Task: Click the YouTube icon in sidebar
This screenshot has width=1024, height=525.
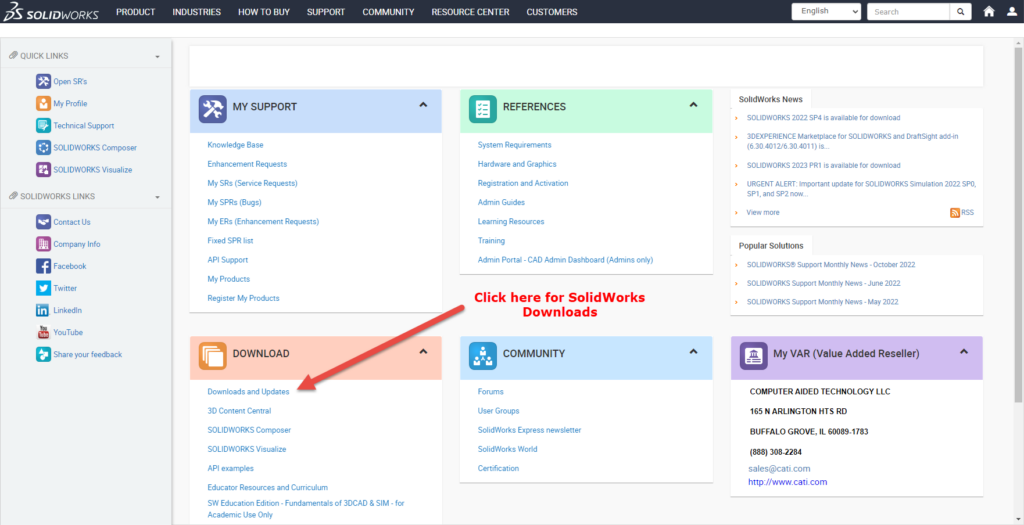Action: tap(43, 332)
